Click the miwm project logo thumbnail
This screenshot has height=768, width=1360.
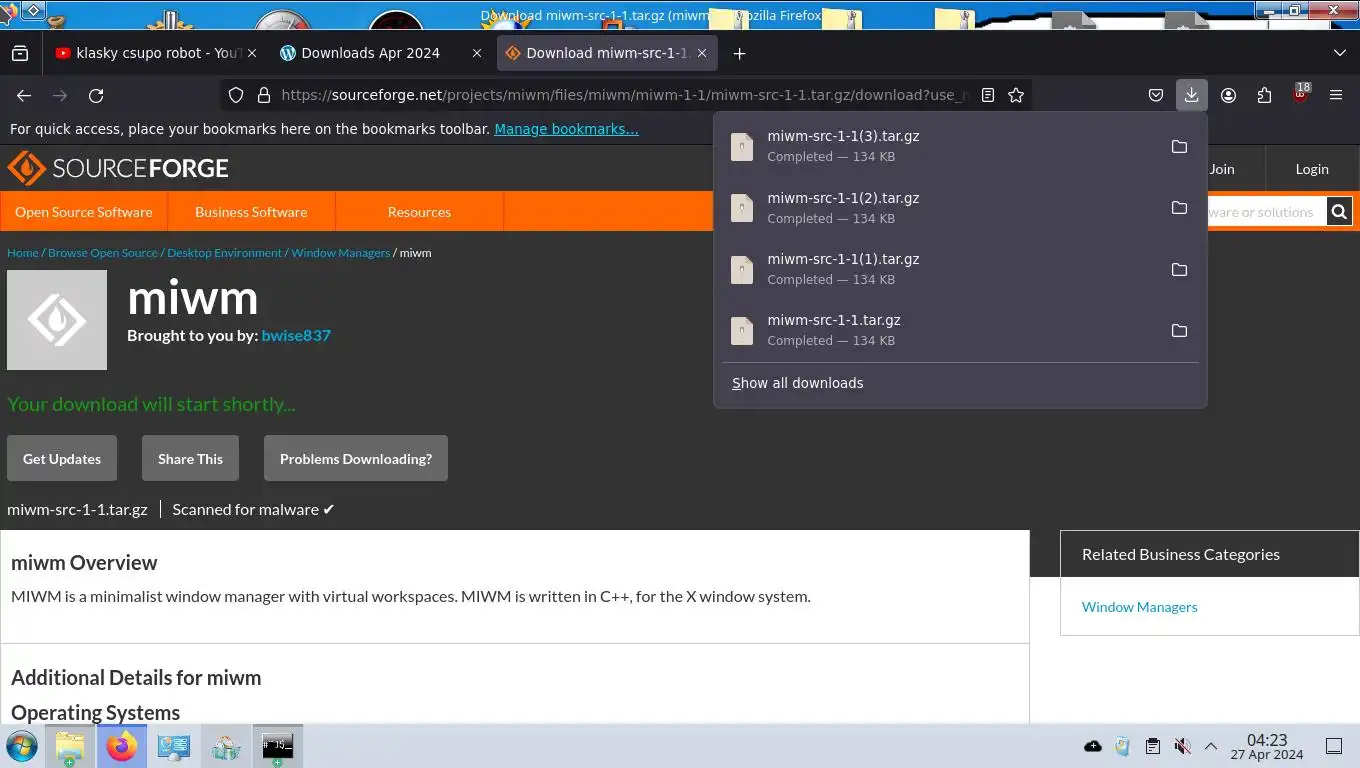57,320
